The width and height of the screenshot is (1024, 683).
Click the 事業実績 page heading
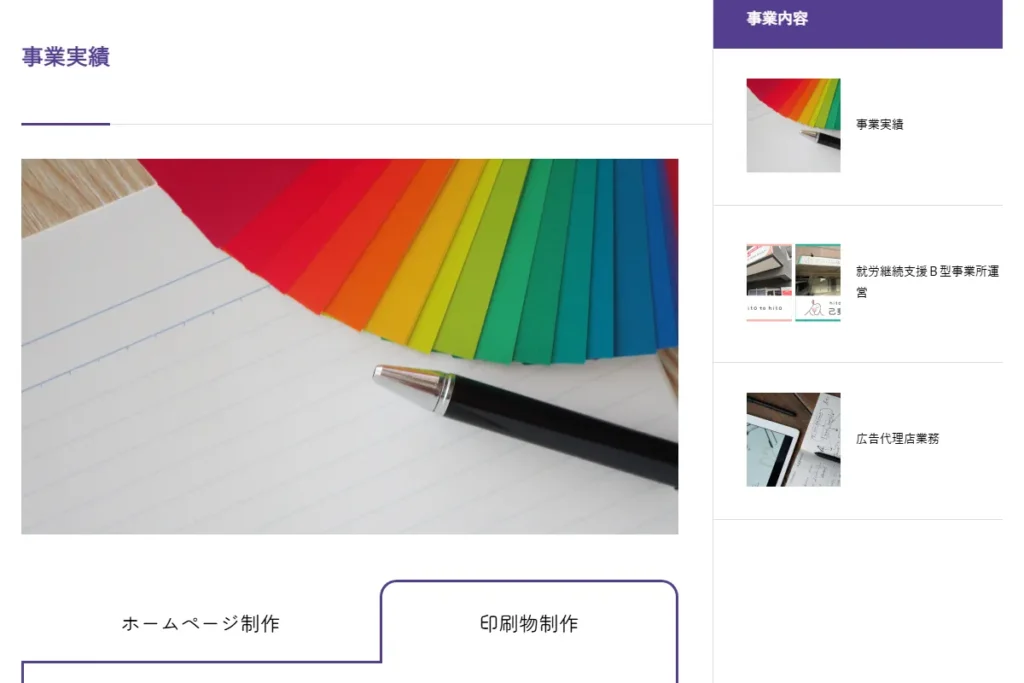coord(65,57)
